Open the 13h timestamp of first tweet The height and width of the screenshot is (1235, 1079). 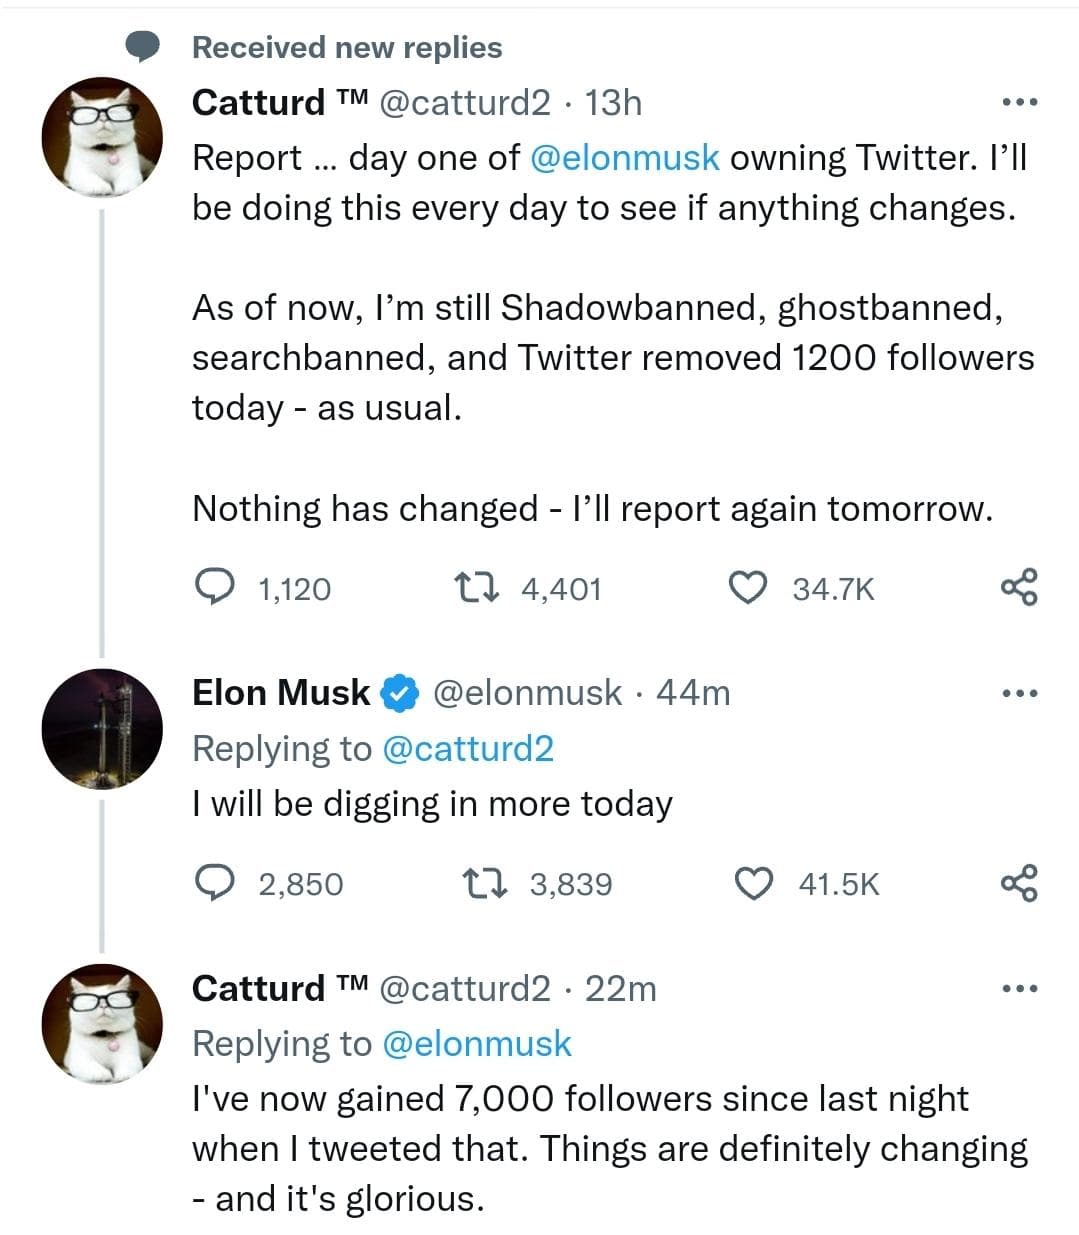(613, 102)
